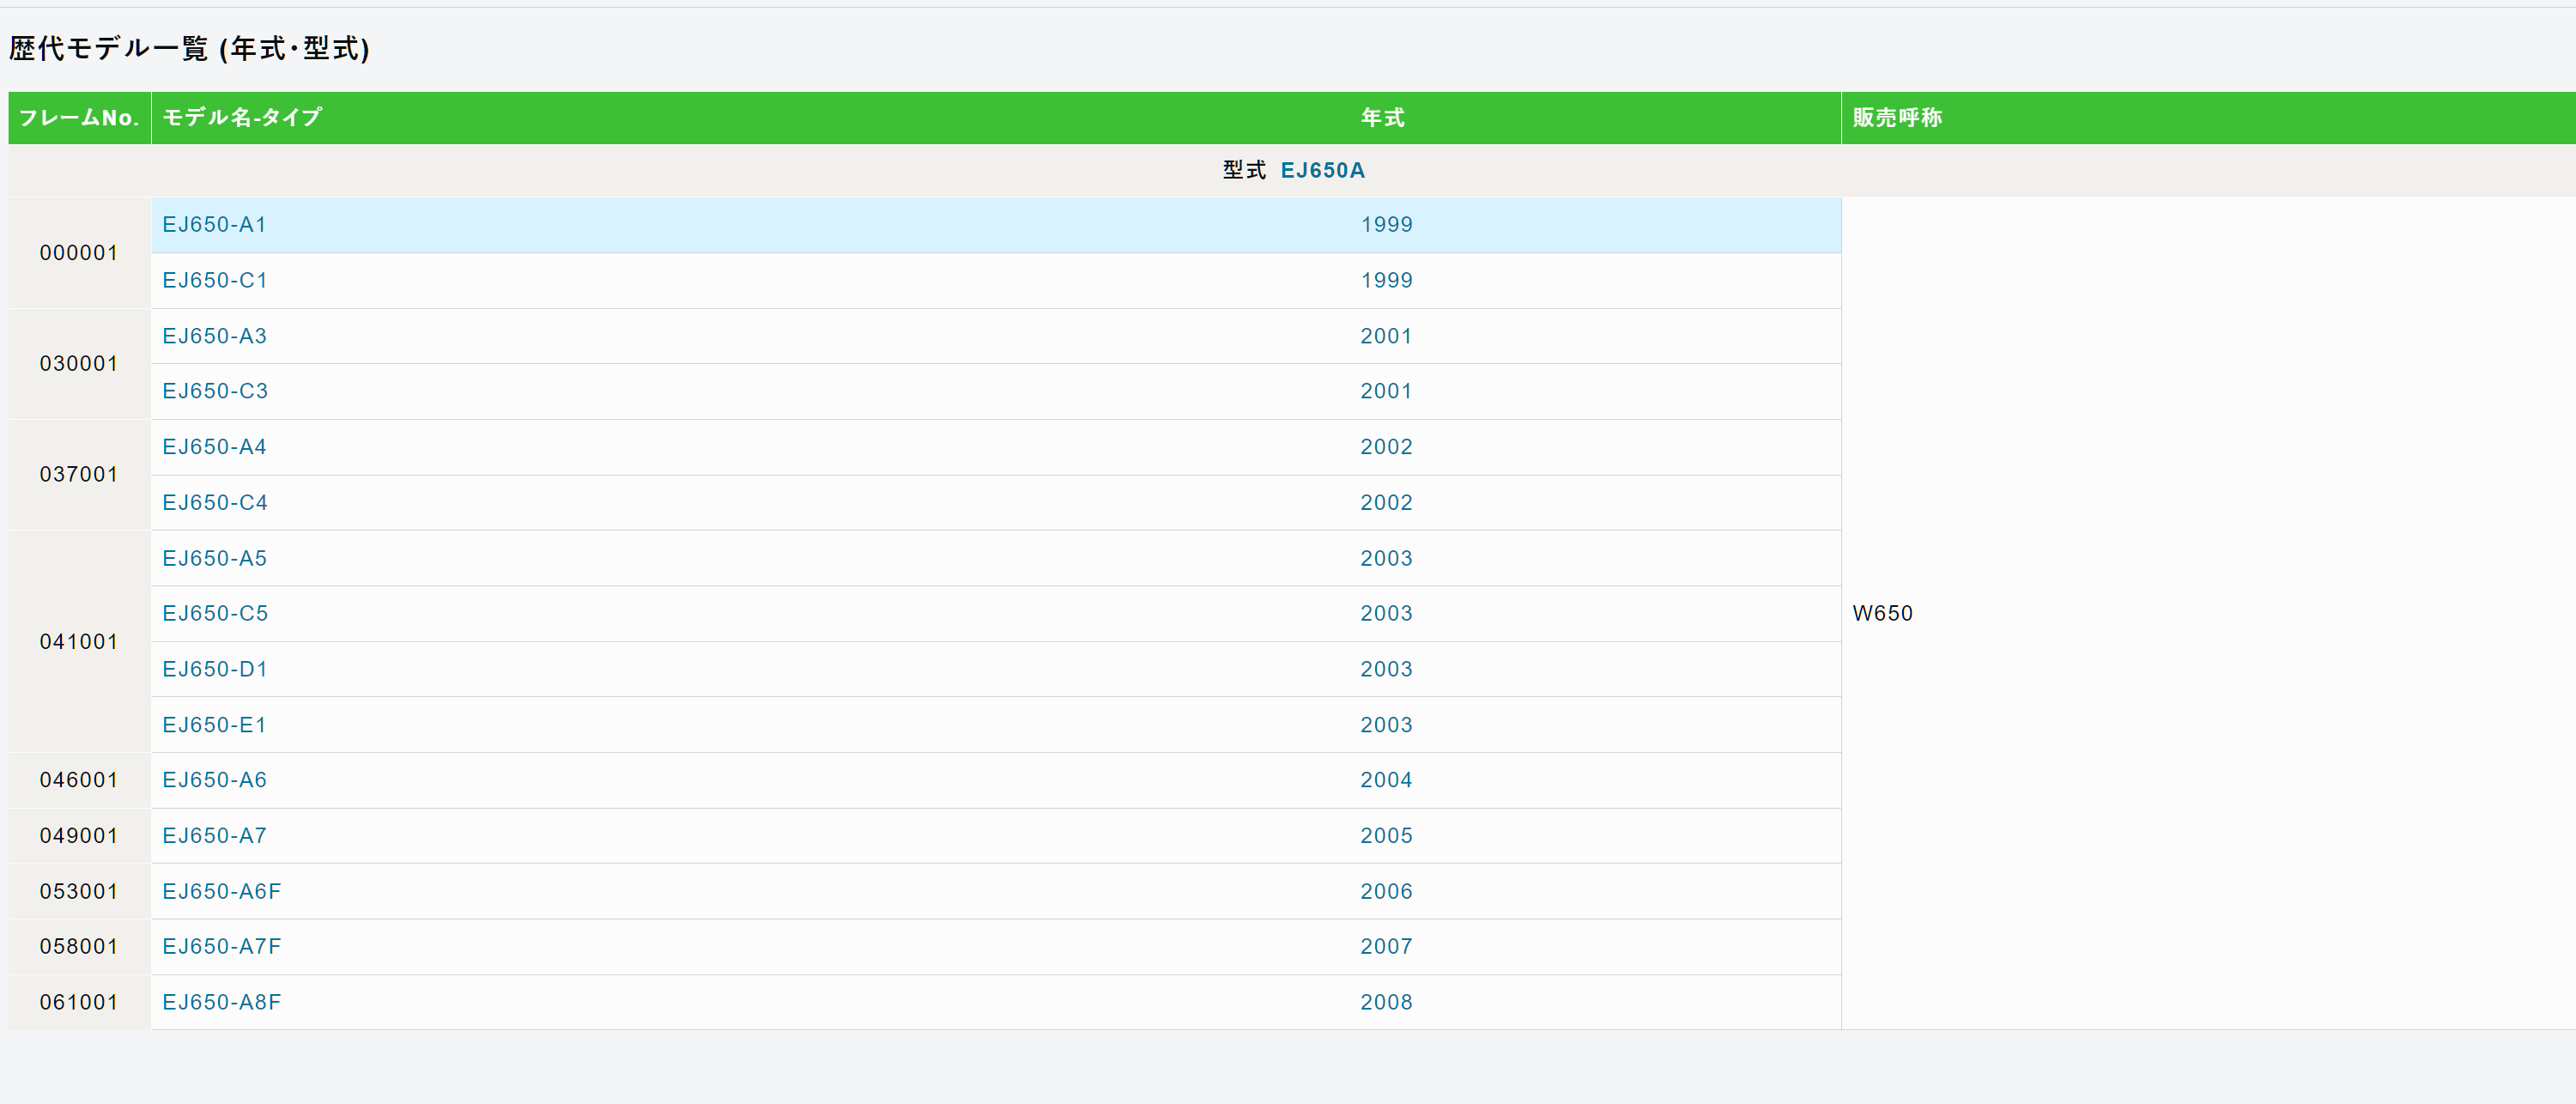Click the 年式 column header
2576x1104 pixels.
coord(1382,118)
